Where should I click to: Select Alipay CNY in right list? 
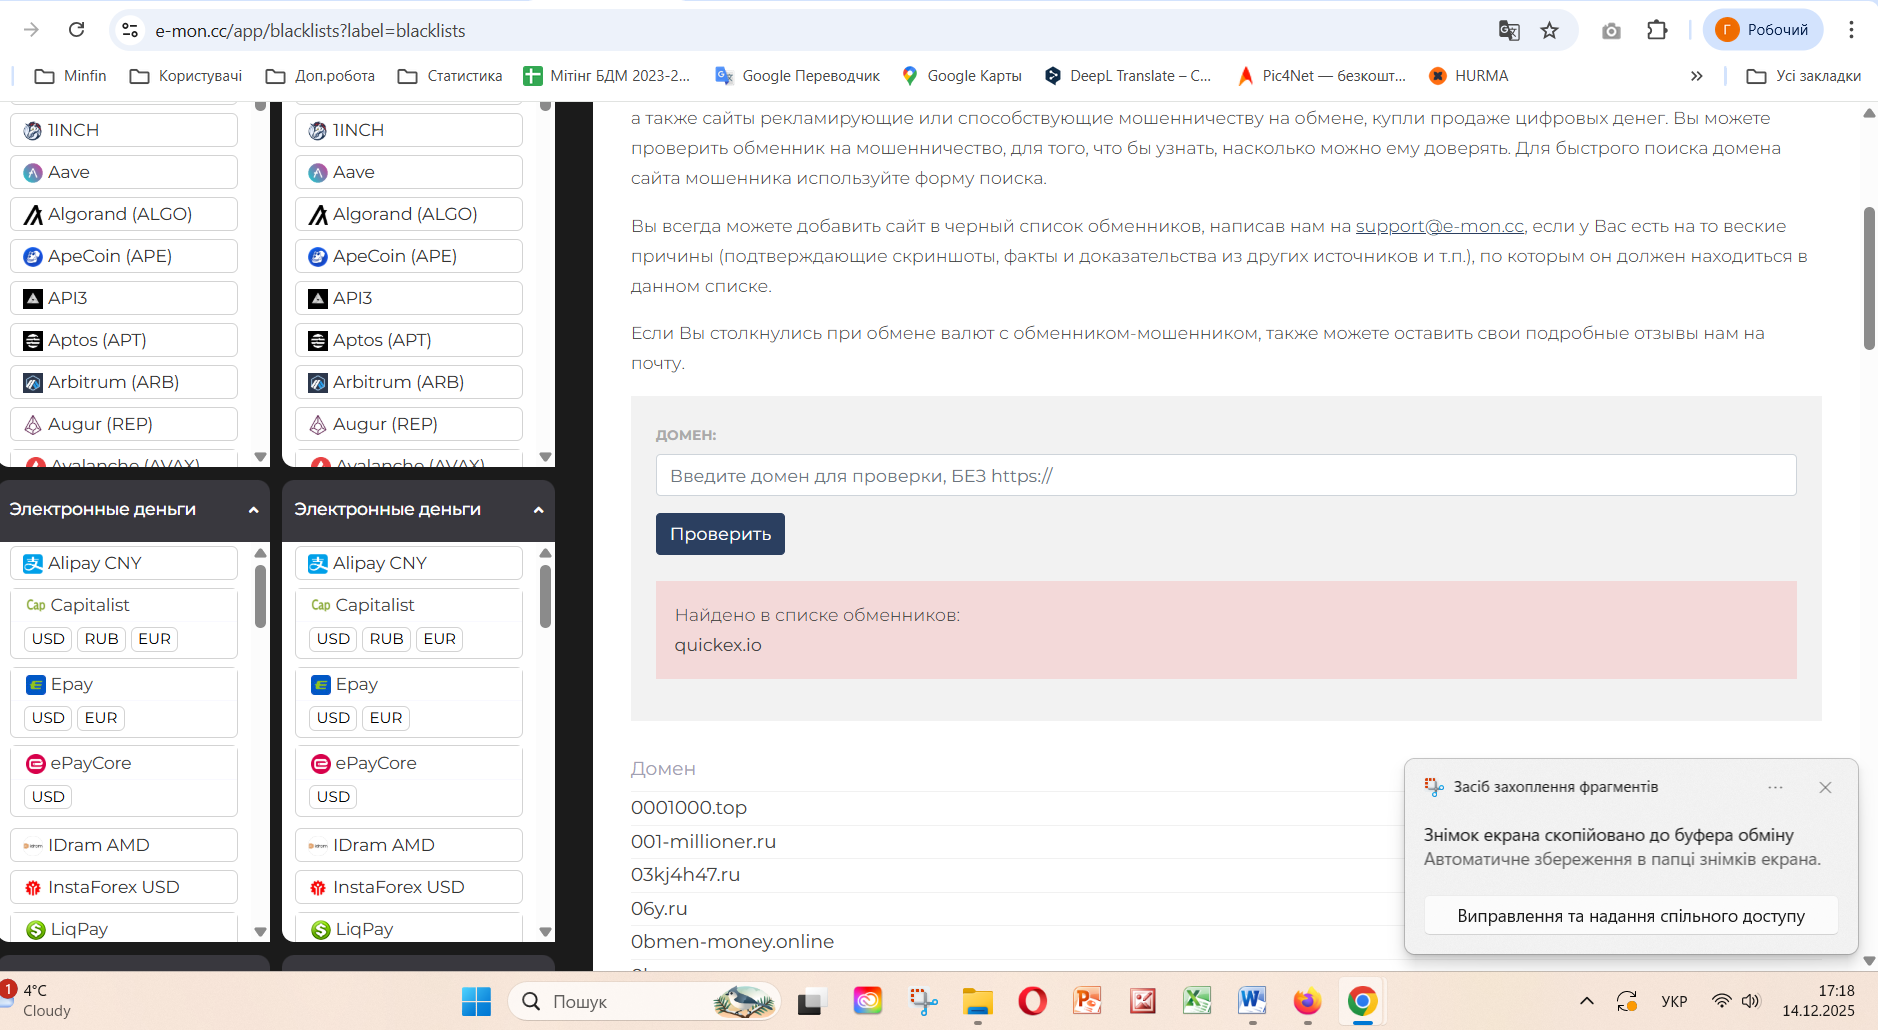pyautogui.click(x=409, y=563)
